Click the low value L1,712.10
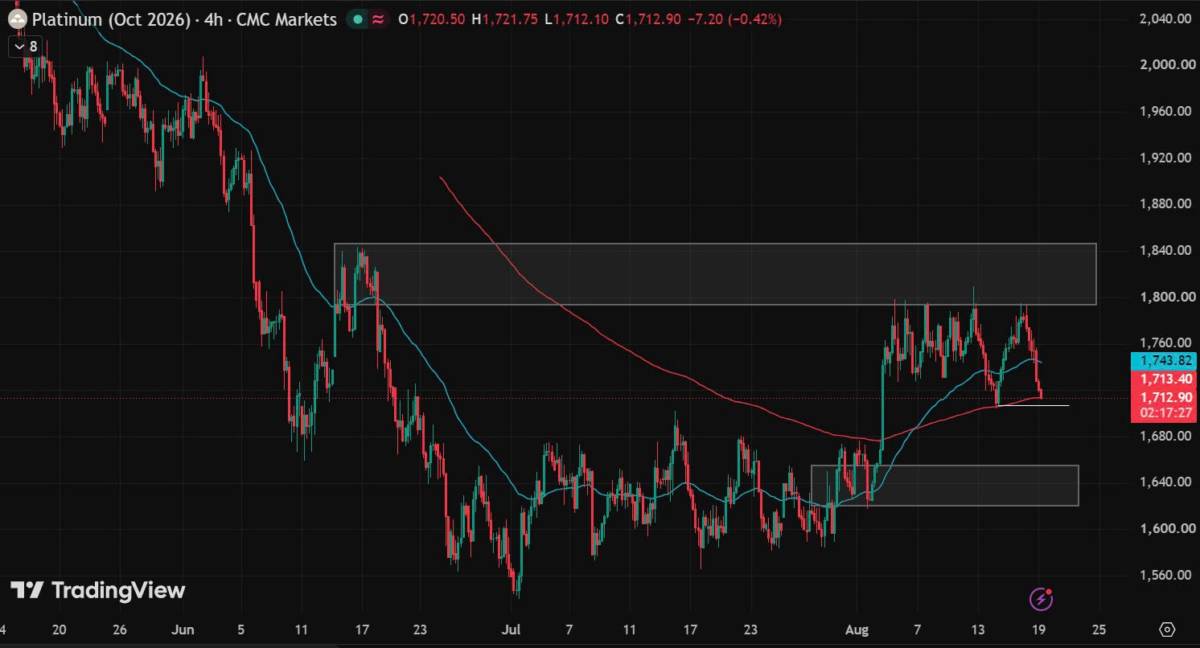Viewport: 1200px width, 648px height. pyautogui.click(x=577, y=19)
